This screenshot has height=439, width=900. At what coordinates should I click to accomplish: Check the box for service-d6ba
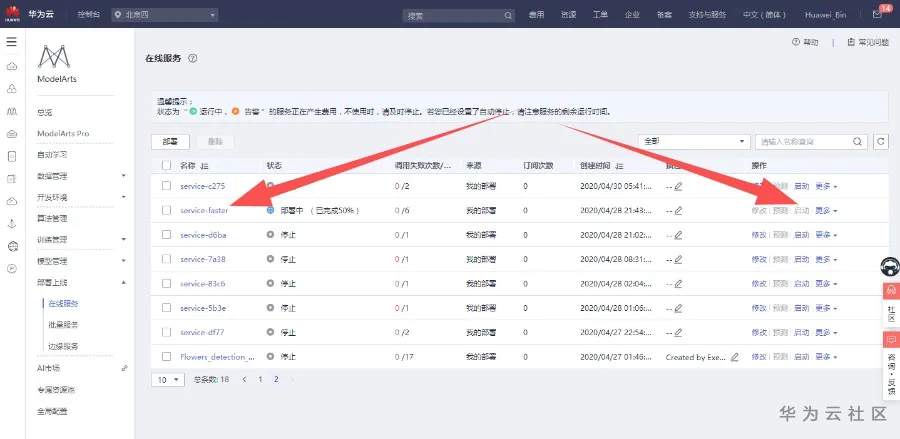pyautogui.click(x=166, y=235)
